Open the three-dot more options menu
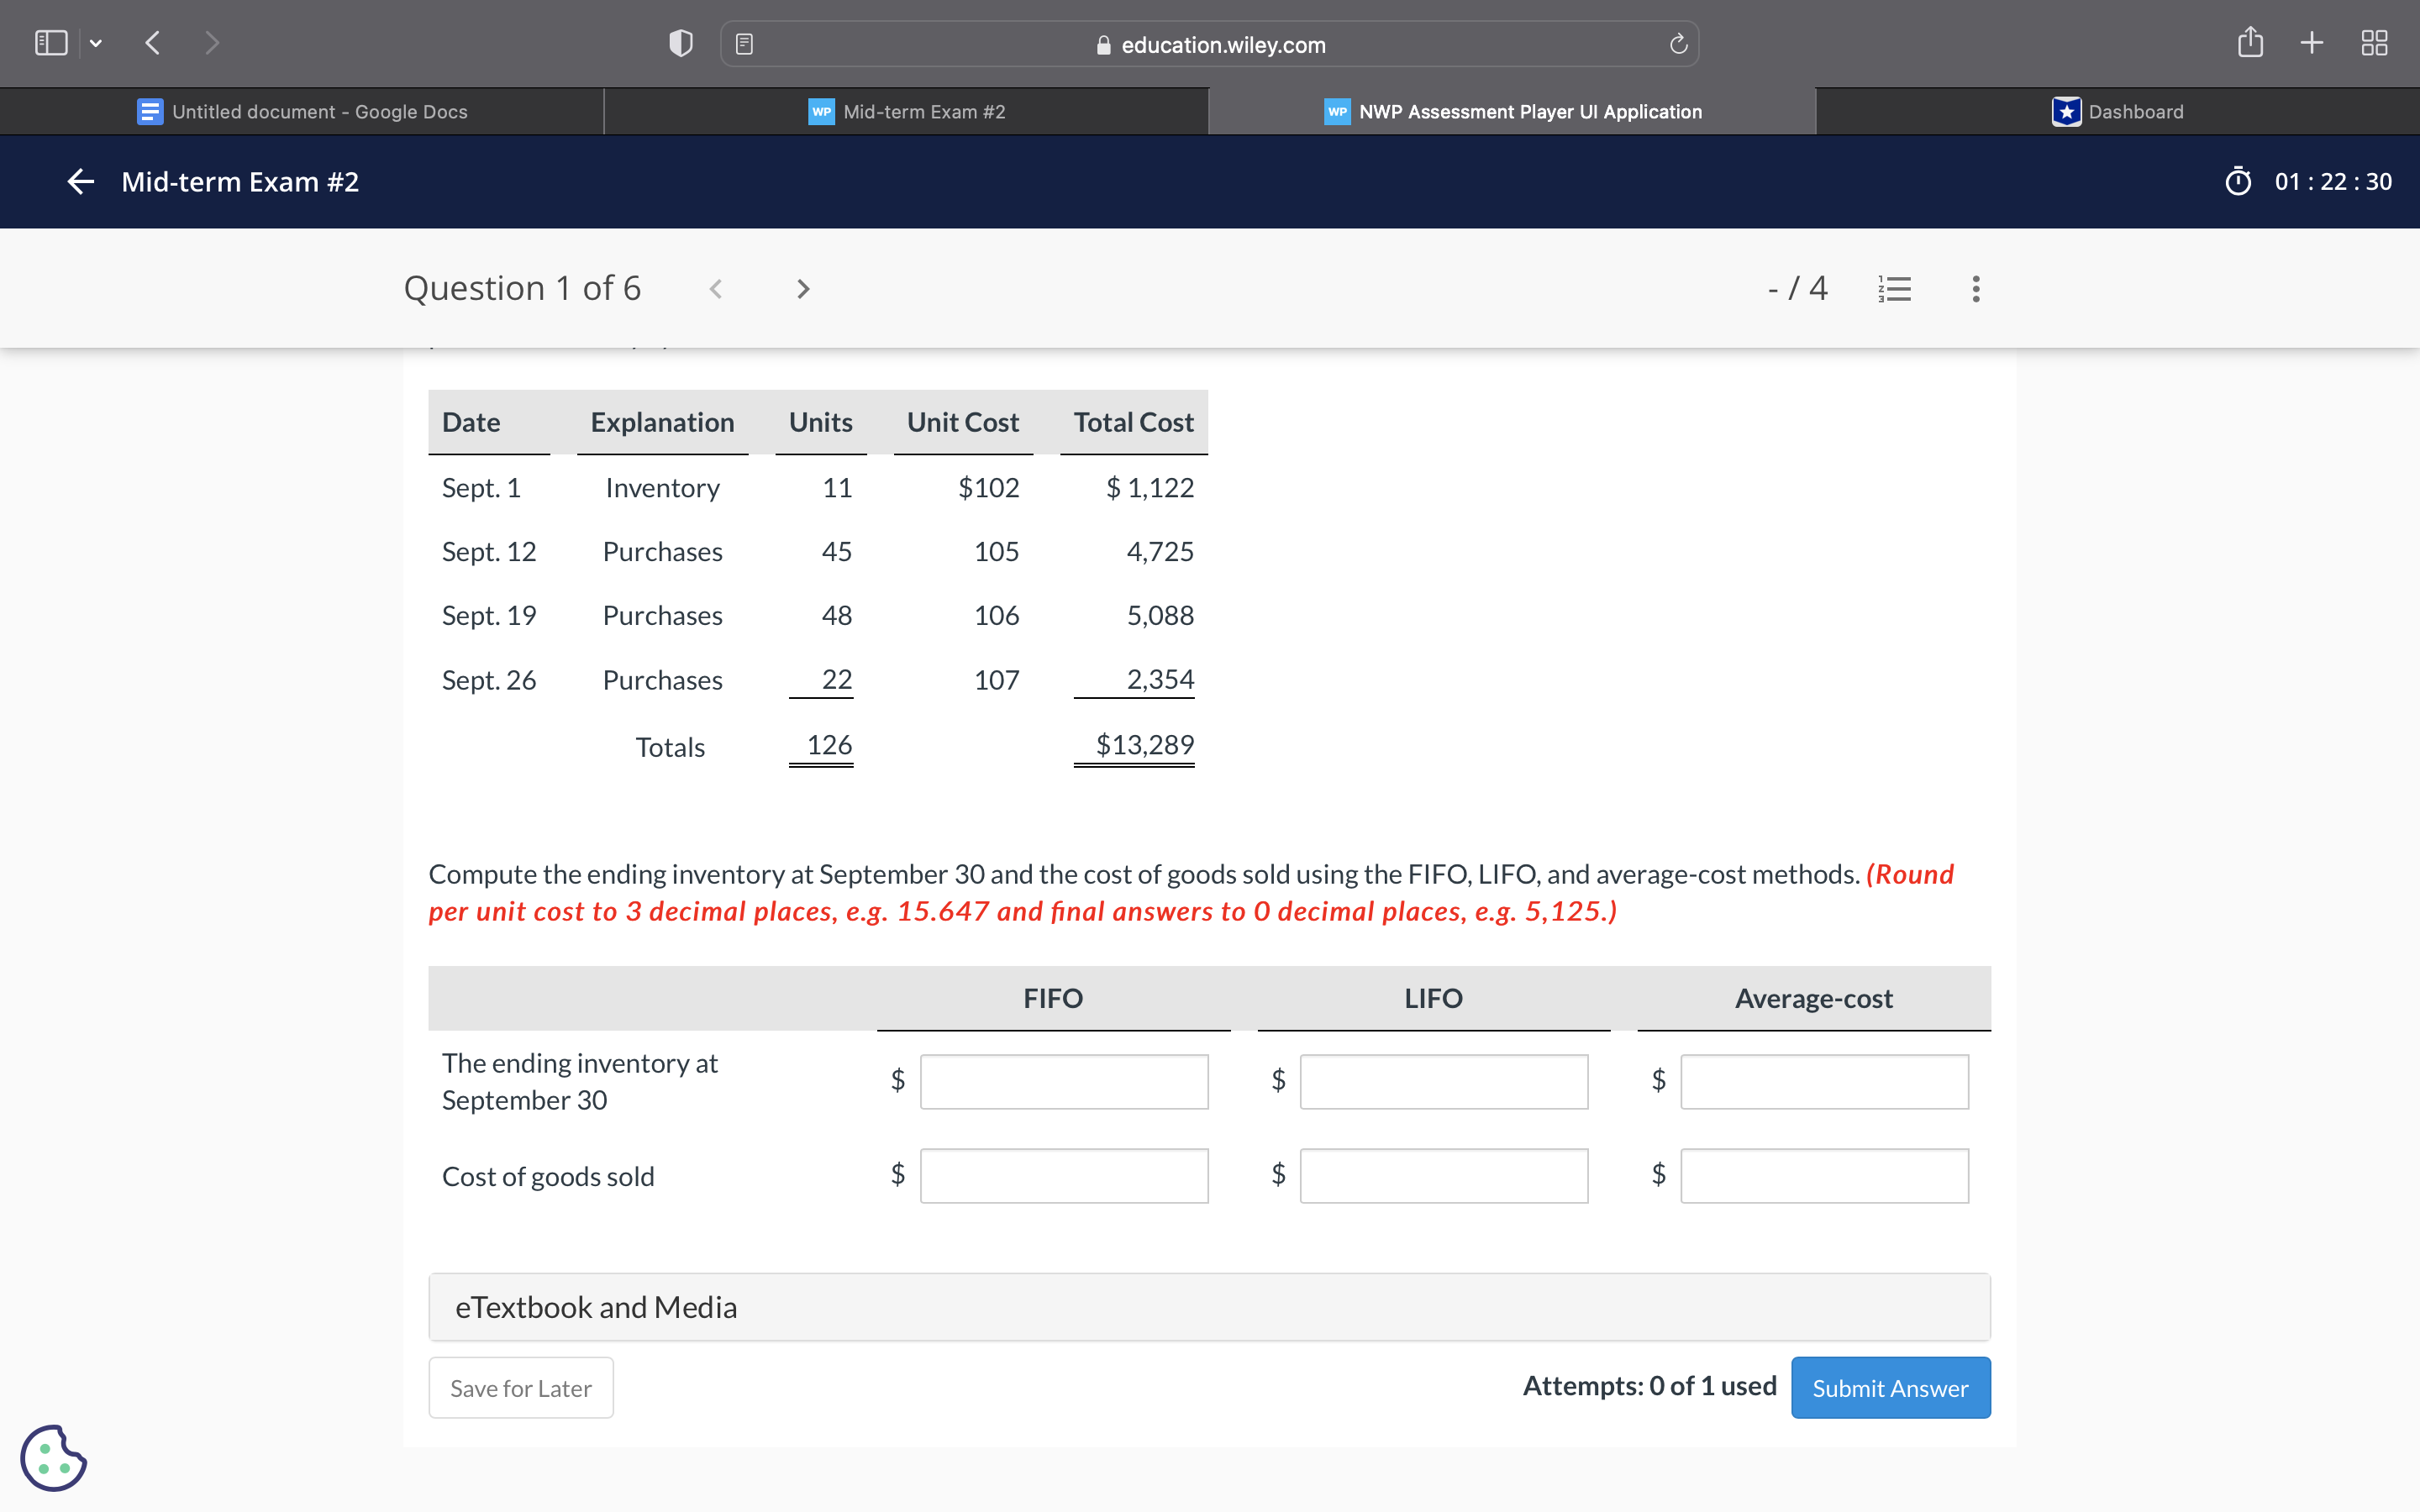2420x1512 pixels. (x=1976, y=289)
